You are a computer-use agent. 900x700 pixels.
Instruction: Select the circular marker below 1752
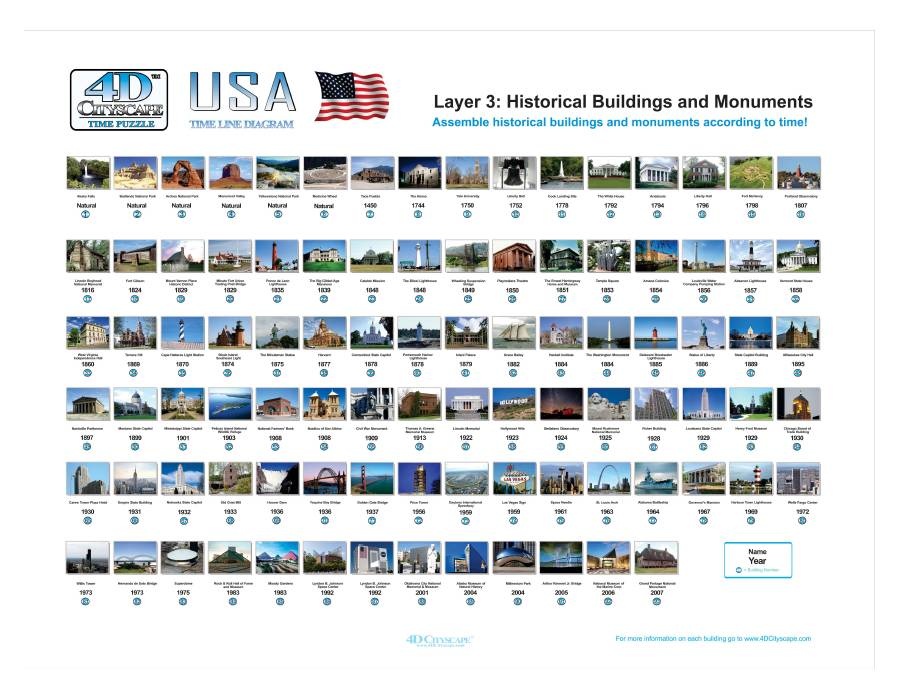coord(515,215)
